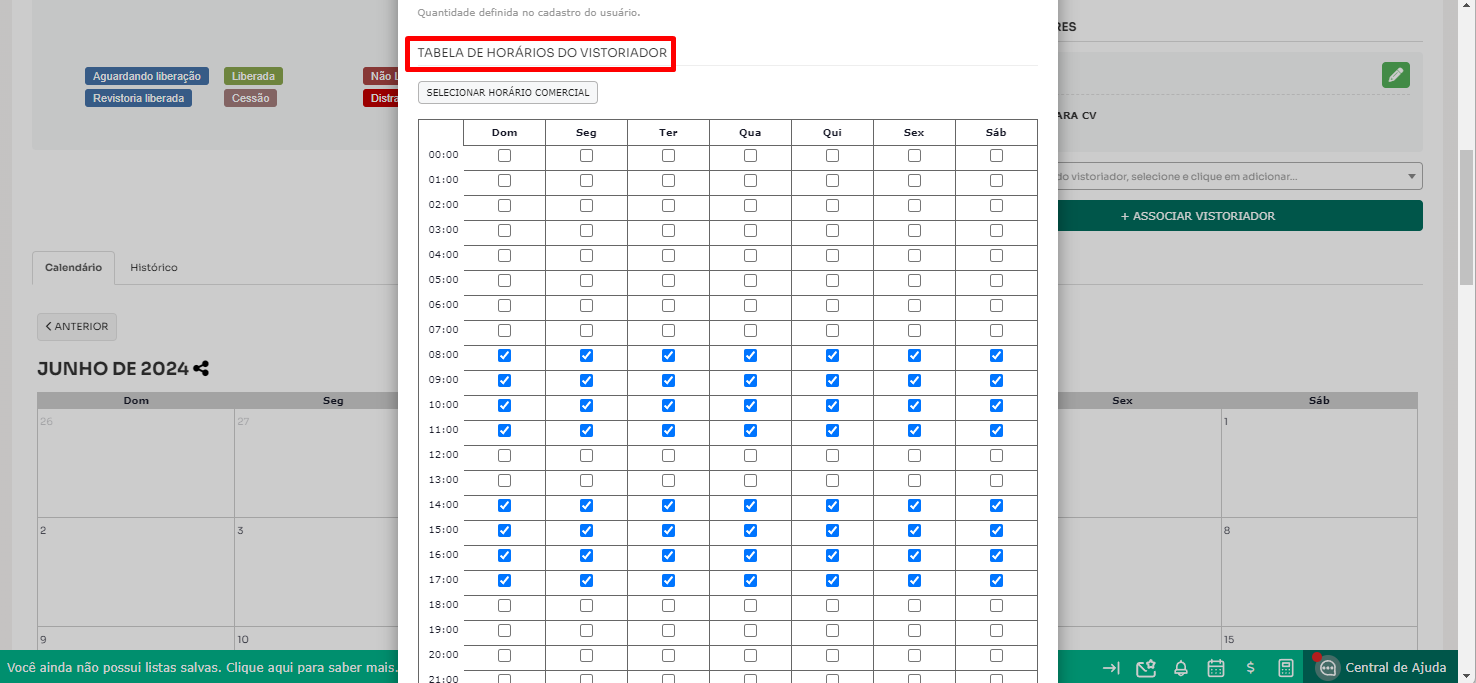Click SELECIONAR HORÁRIO COMERCIAL button
The height and width of the screenshot is (683, 1476).
tap(508, 92)
